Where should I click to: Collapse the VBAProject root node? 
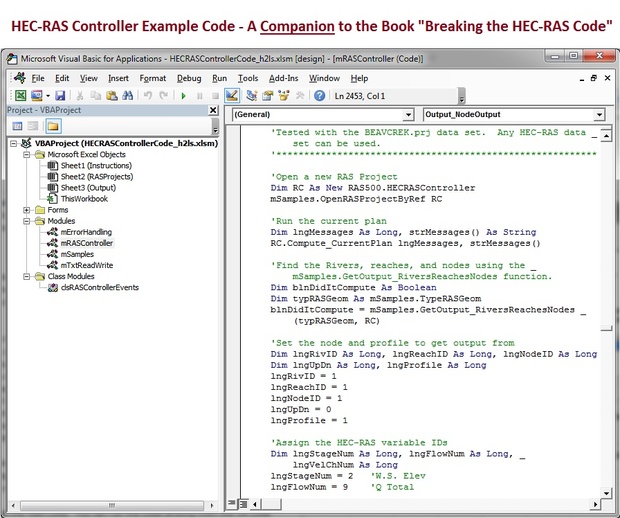pos(13,143)
